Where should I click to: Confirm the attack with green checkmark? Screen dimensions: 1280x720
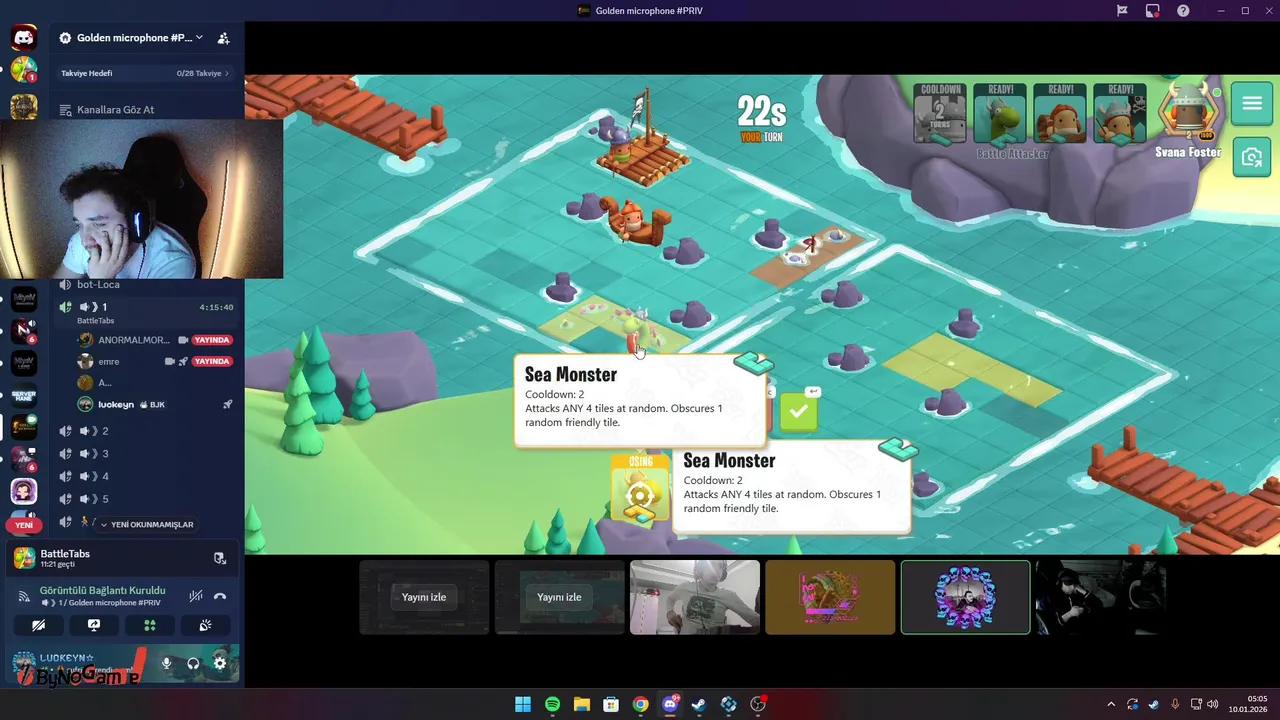coord(798,412)
